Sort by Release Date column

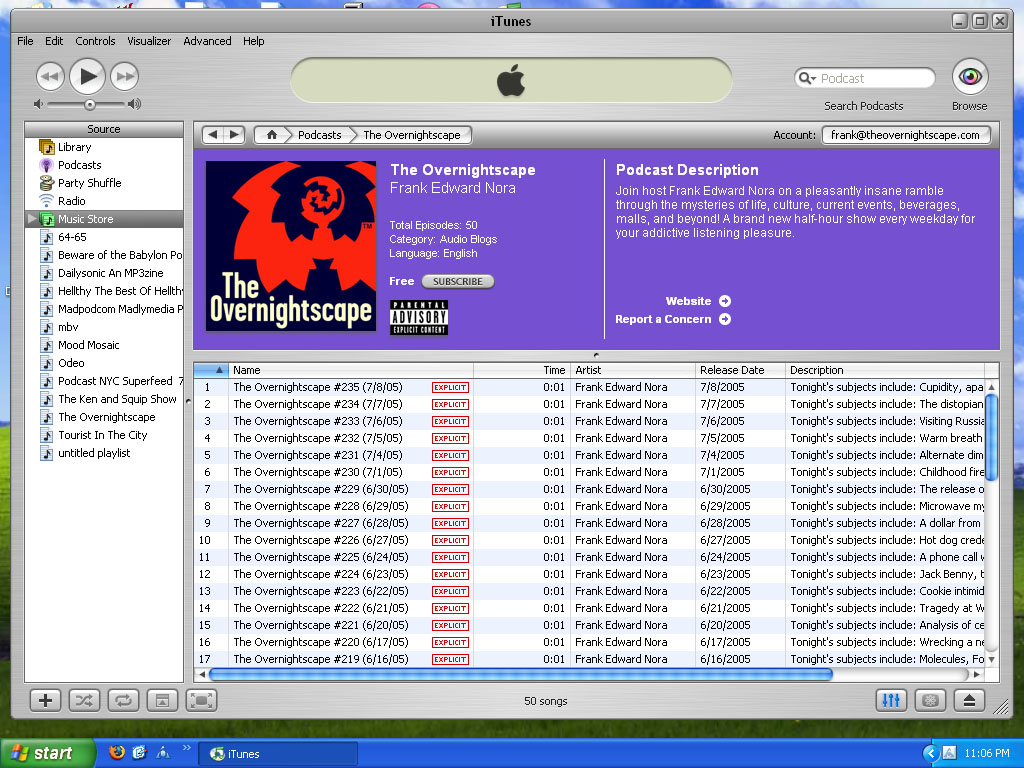[740, 370]
